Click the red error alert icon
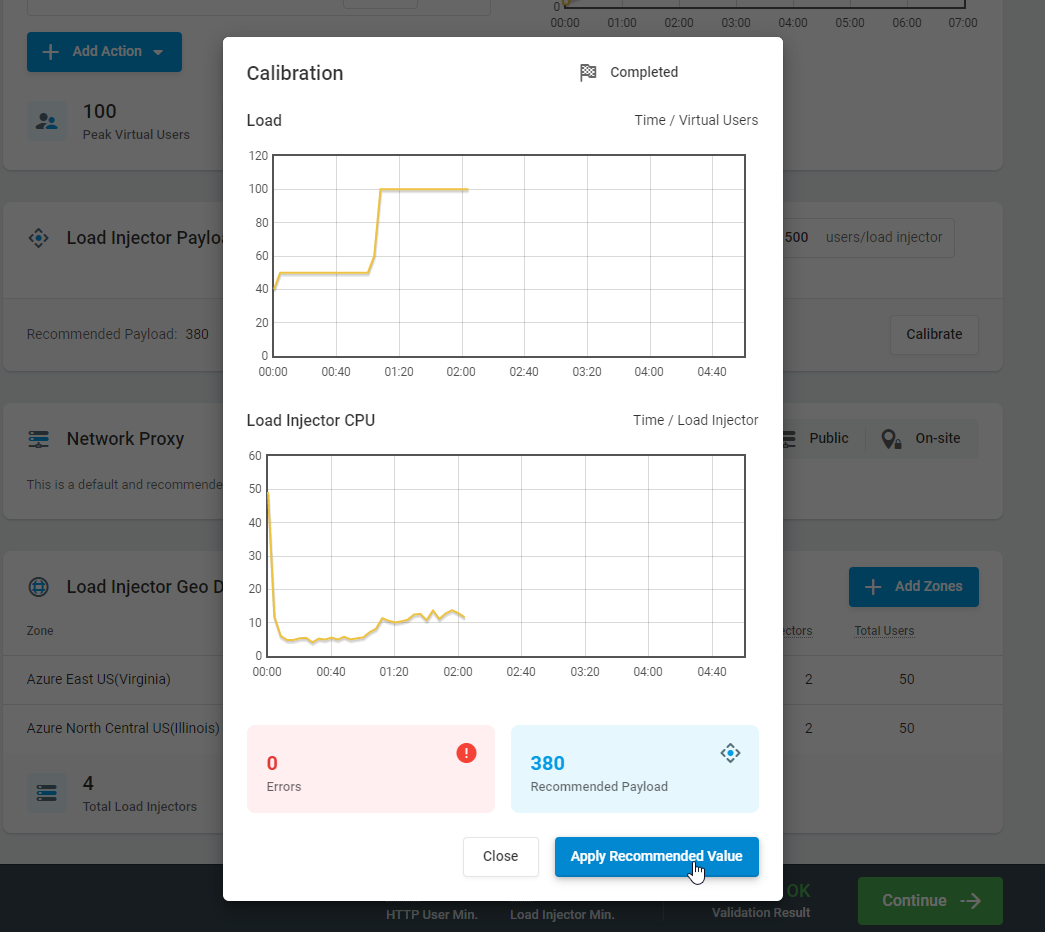The height and width of the screenshot is (932, 1045). tap(466, 753)
